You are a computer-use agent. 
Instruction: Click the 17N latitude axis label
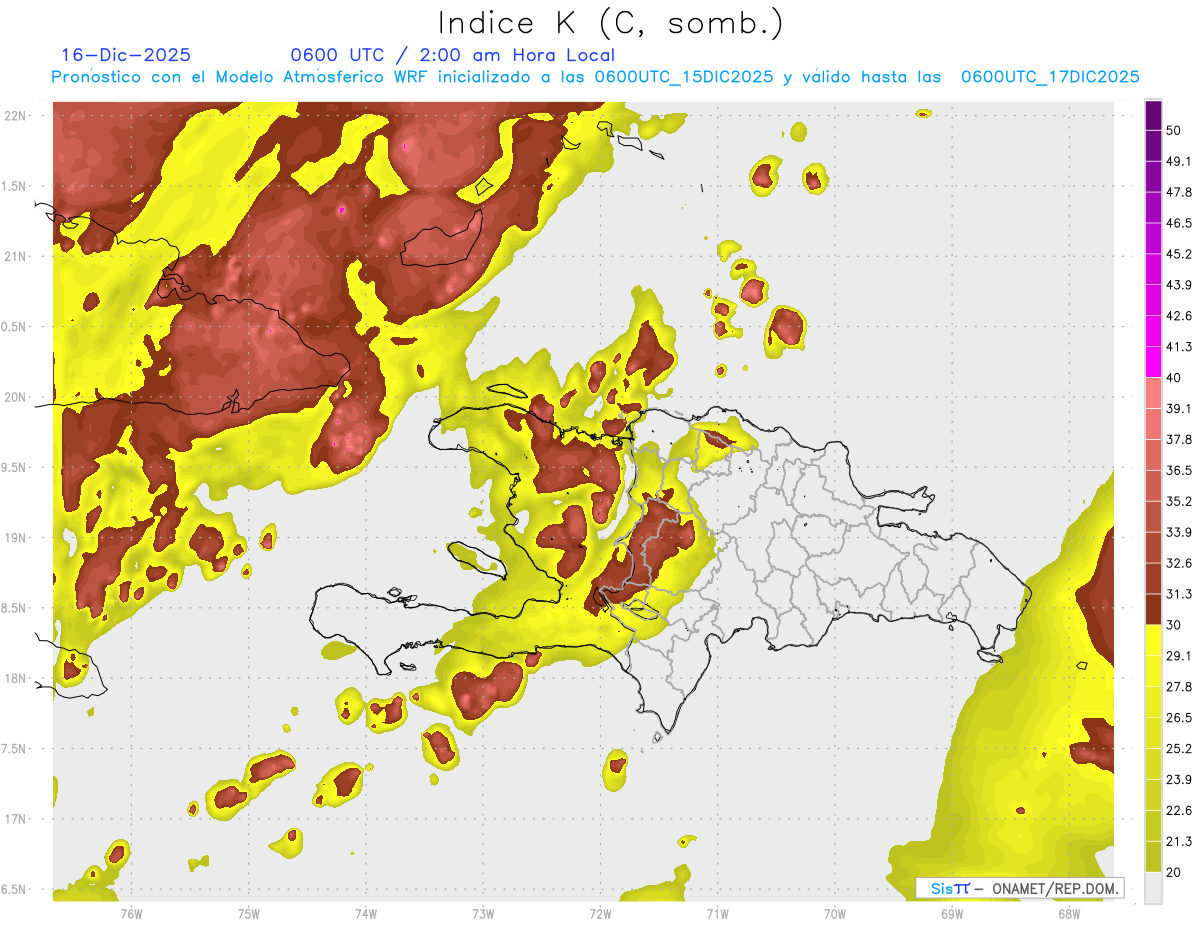(x=18, y=819)
